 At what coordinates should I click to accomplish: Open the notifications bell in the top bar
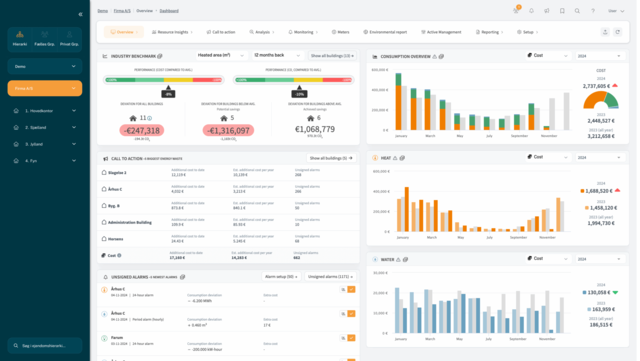click(531, 11)
